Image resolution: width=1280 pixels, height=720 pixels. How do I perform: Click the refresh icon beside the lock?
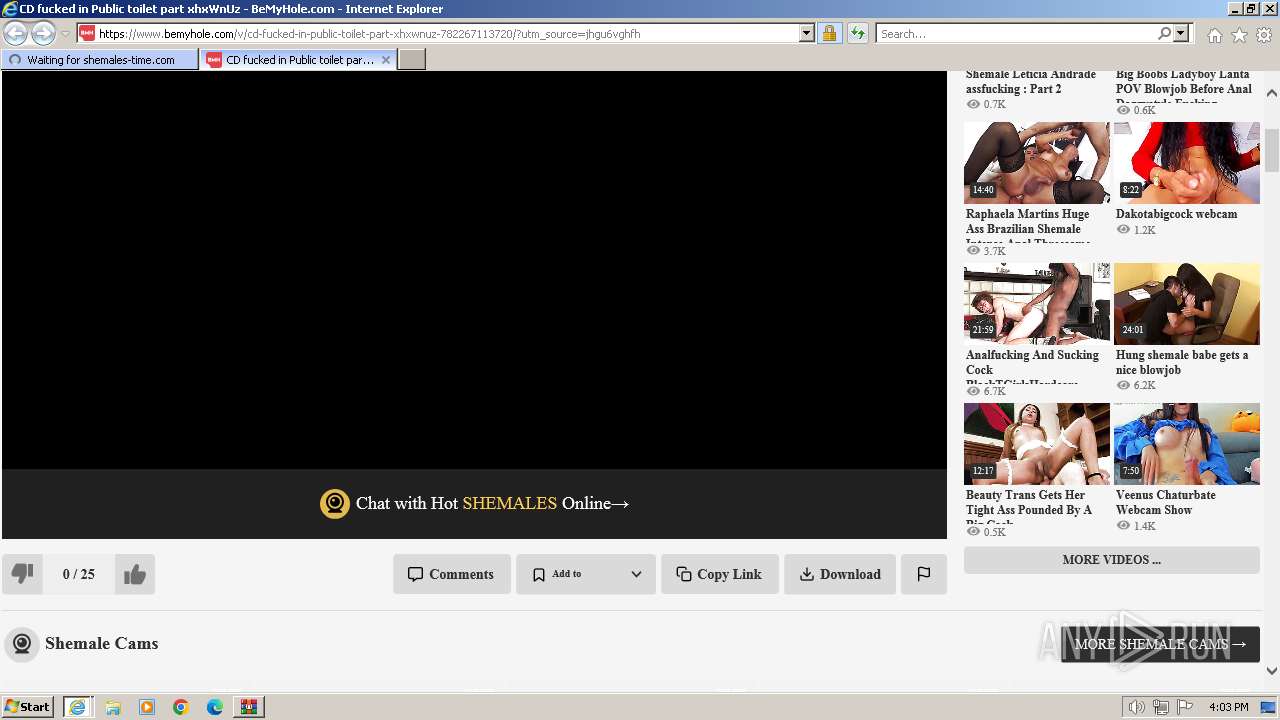point(857,33)
